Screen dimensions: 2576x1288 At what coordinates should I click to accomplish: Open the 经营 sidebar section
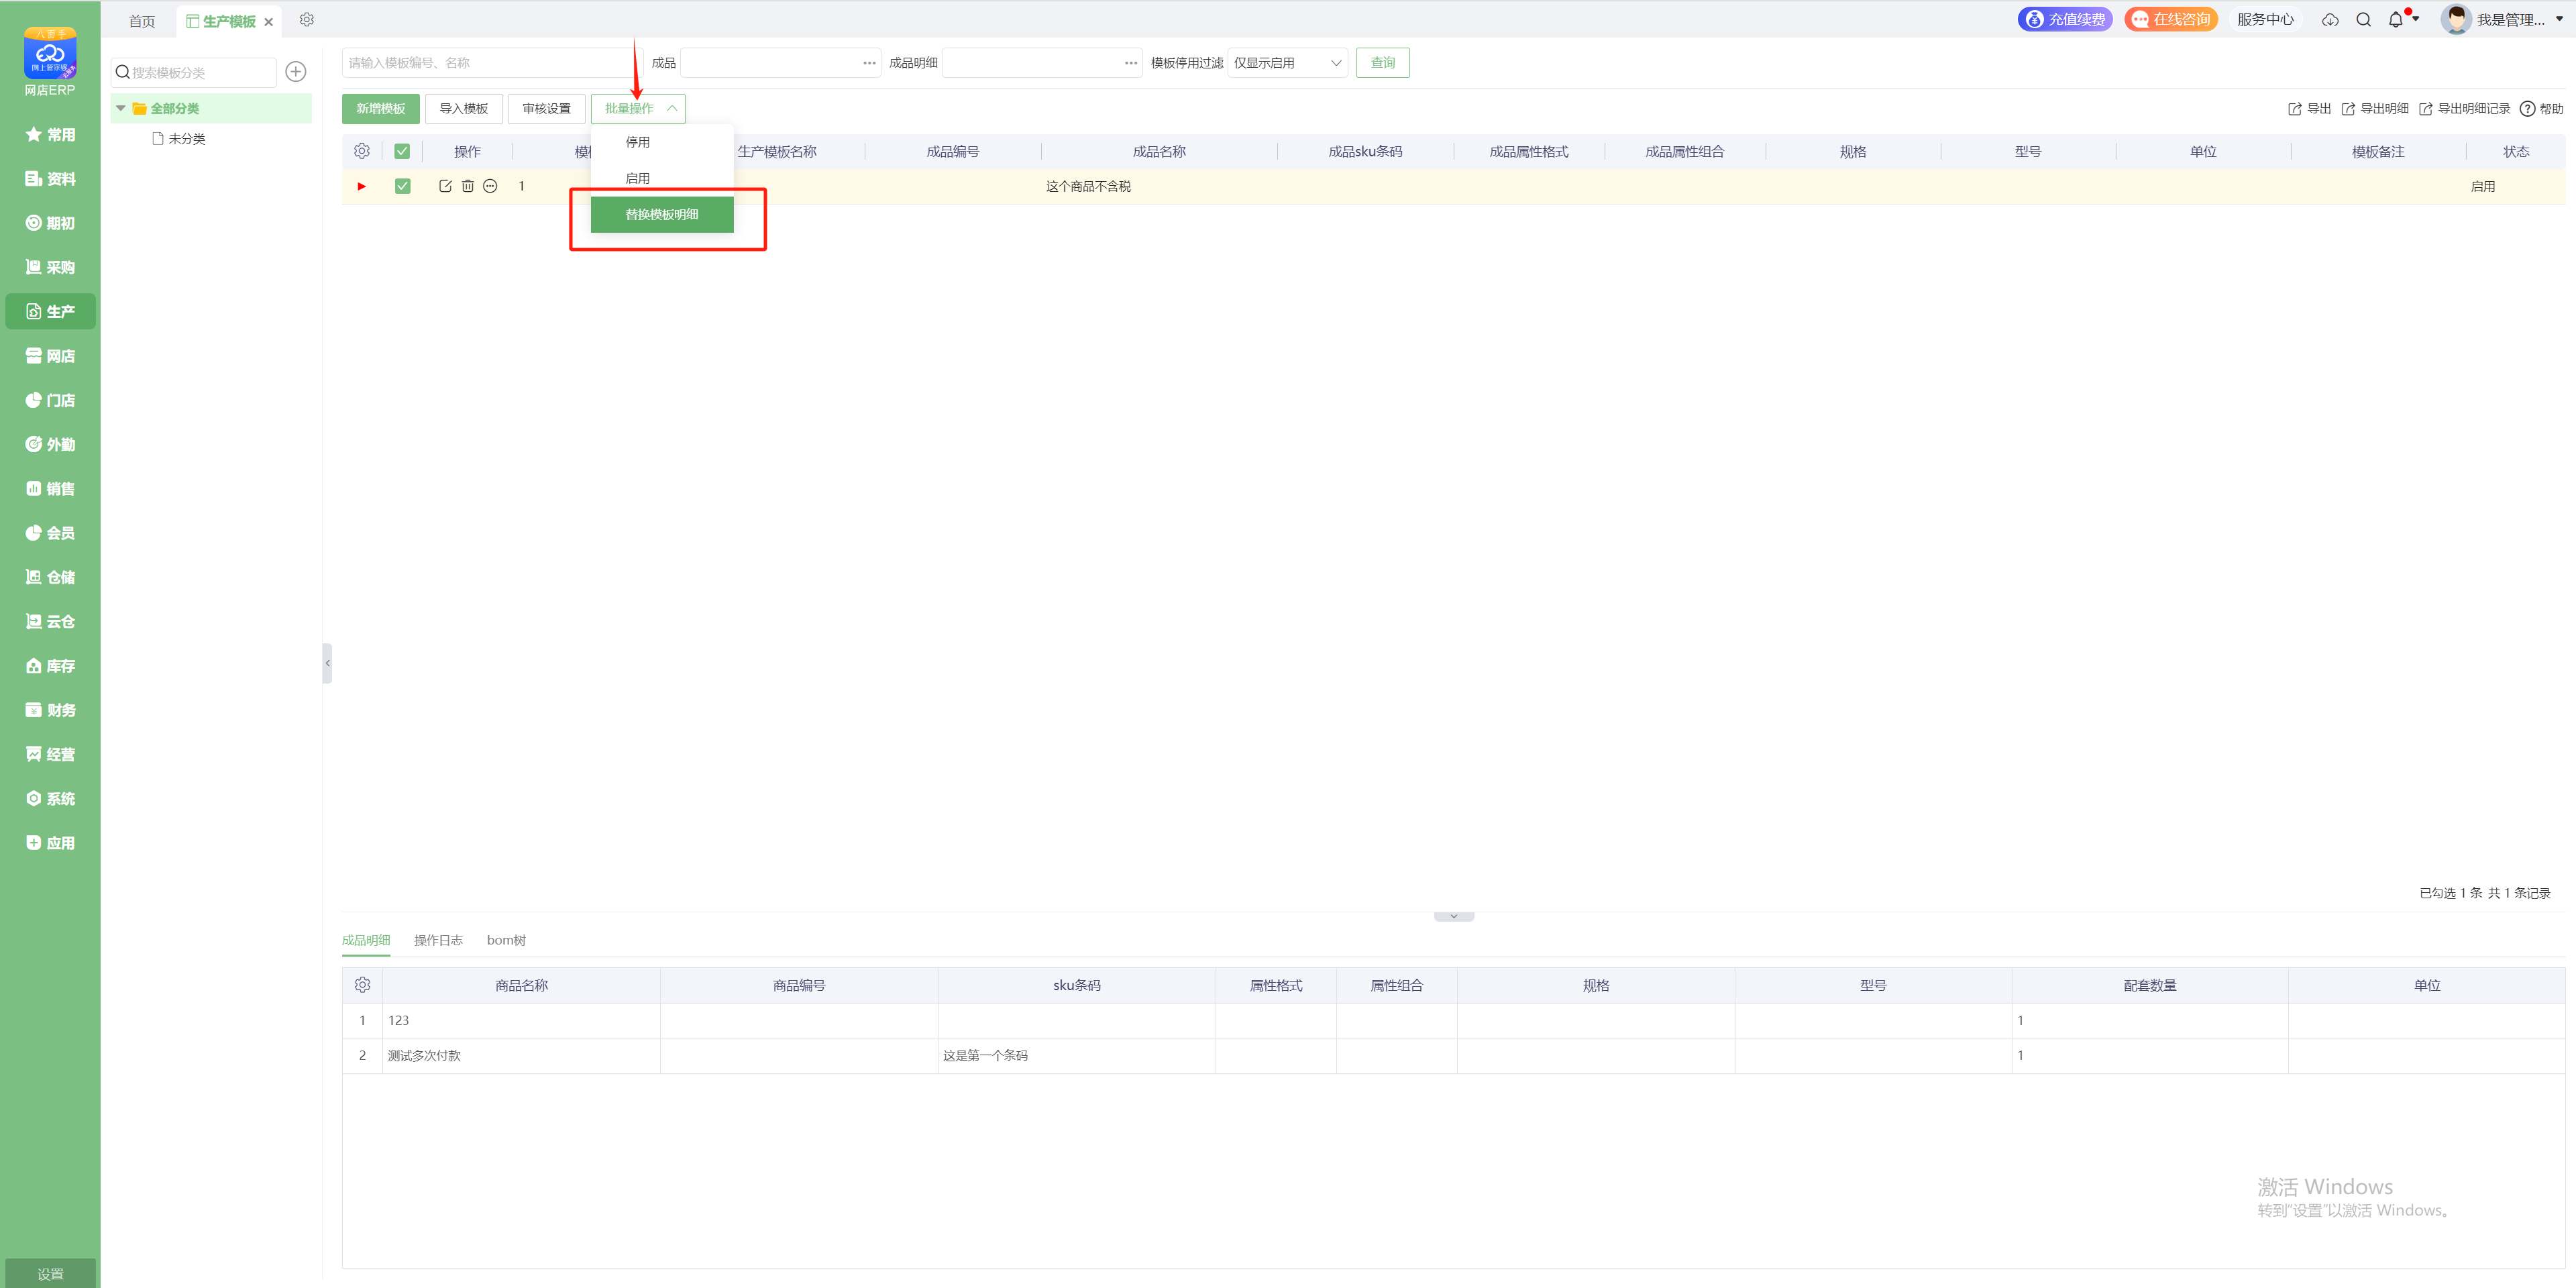[50, 754]
